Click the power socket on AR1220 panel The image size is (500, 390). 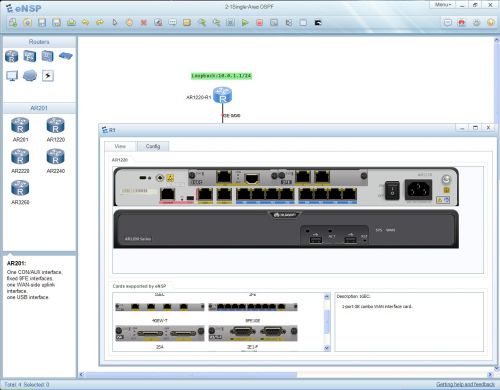click(418, 190)
